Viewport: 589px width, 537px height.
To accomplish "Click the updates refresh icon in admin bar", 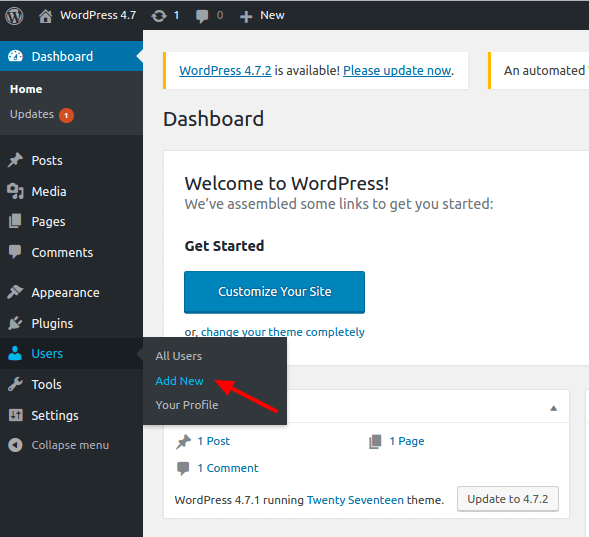I will 159,16.
